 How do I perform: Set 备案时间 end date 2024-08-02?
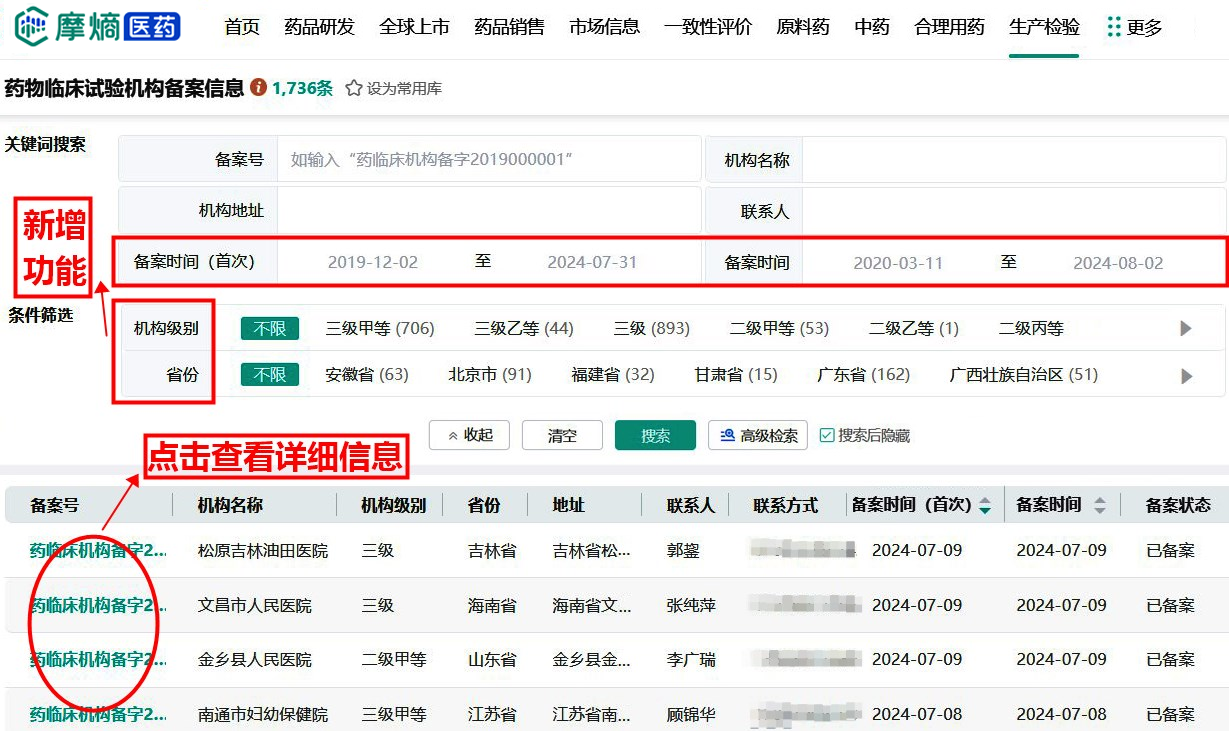click(x=1118, y=264)
